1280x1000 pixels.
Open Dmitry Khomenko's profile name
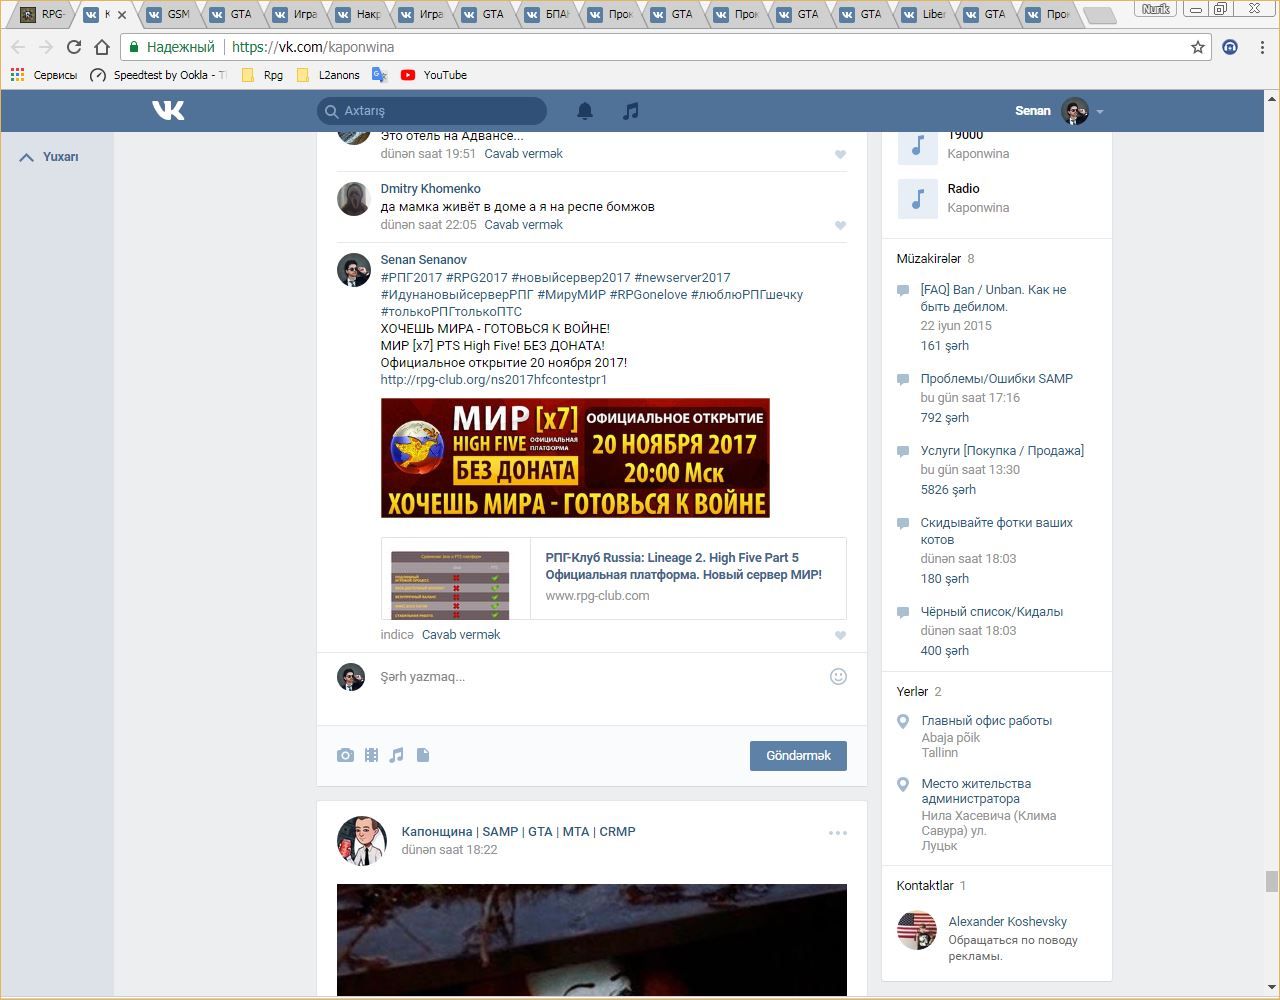tap(430, 189)
